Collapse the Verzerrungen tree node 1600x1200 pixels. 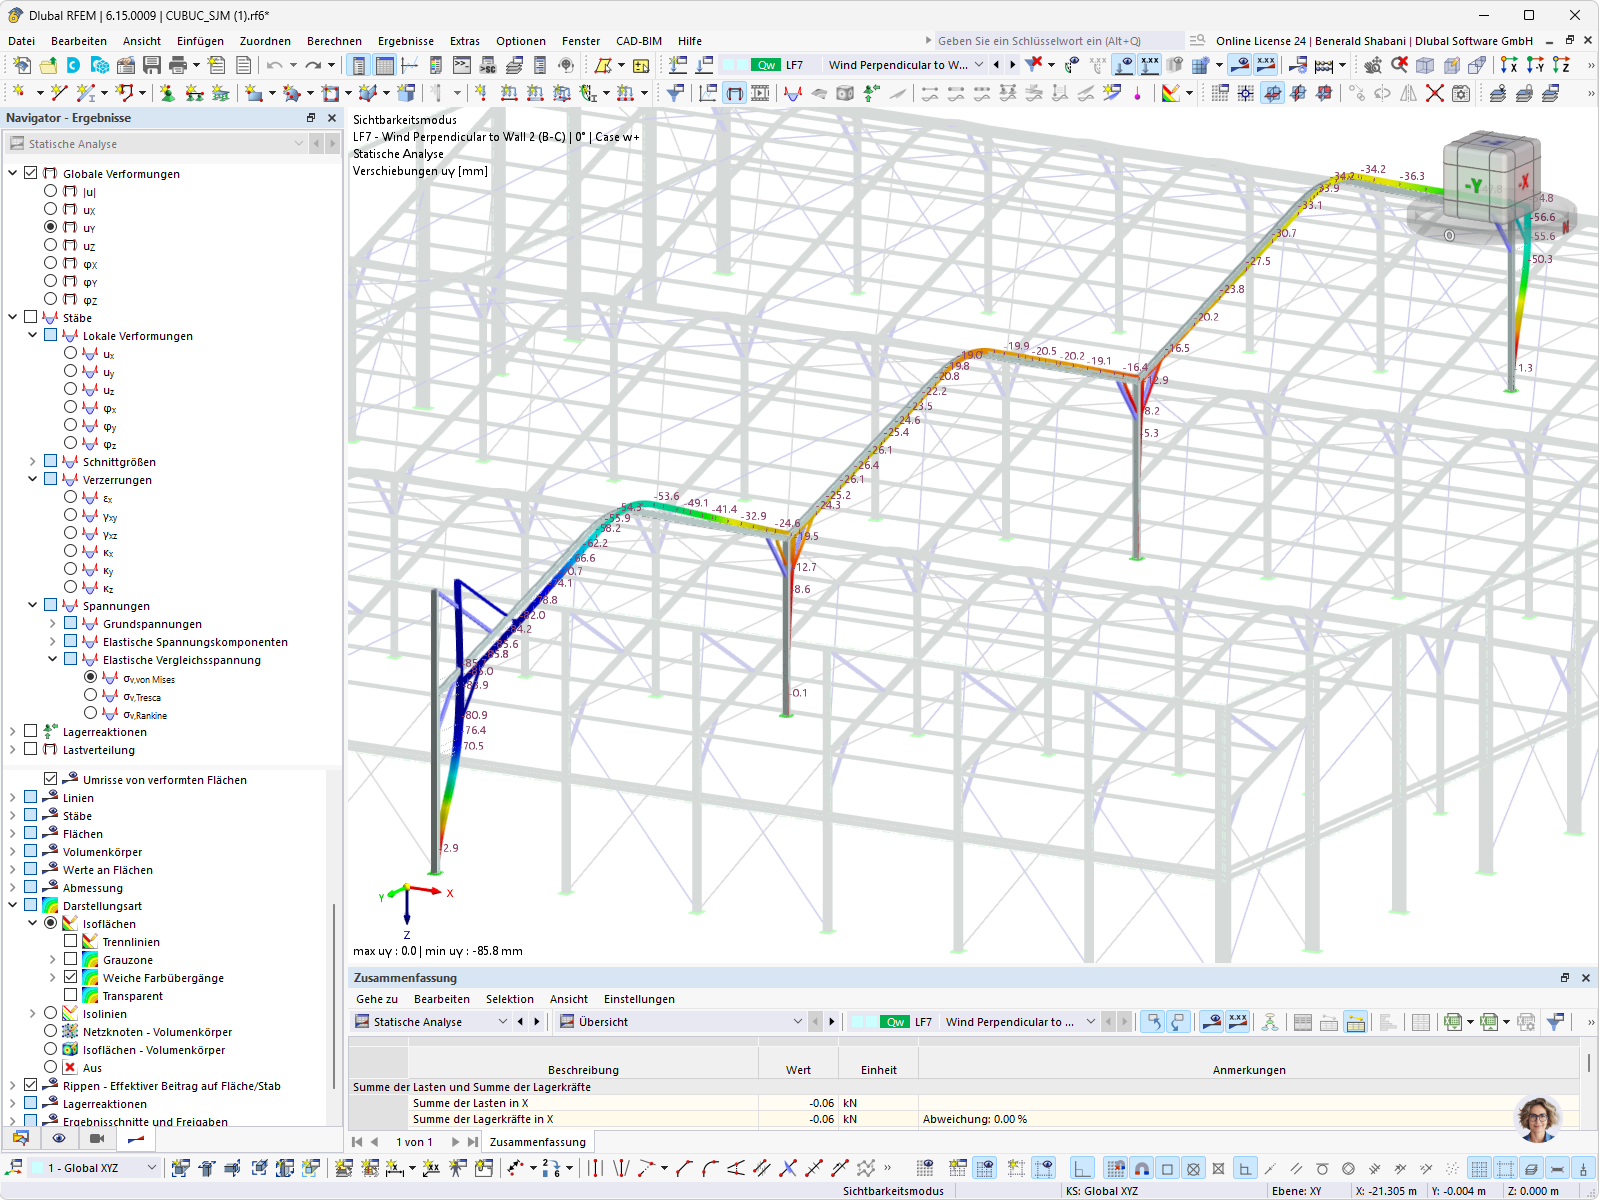(x=33, y=479)
